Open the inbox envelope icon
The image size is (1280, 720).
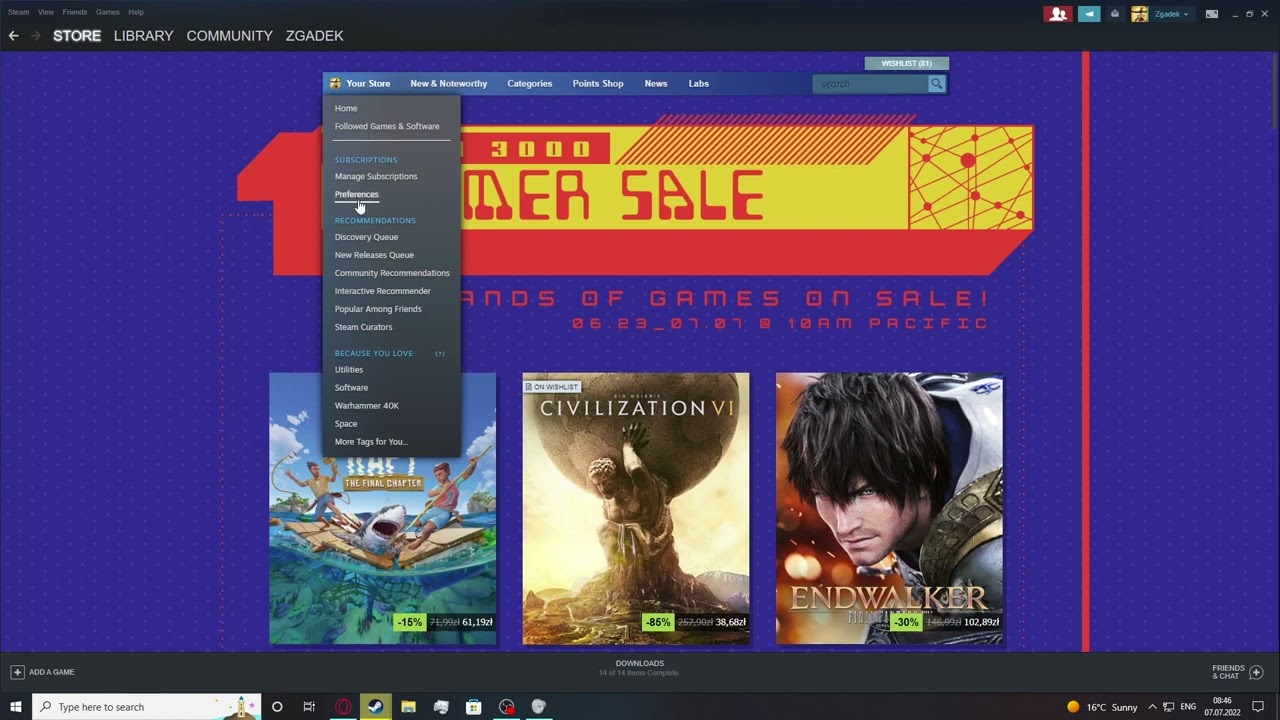tap(1115, 14)
